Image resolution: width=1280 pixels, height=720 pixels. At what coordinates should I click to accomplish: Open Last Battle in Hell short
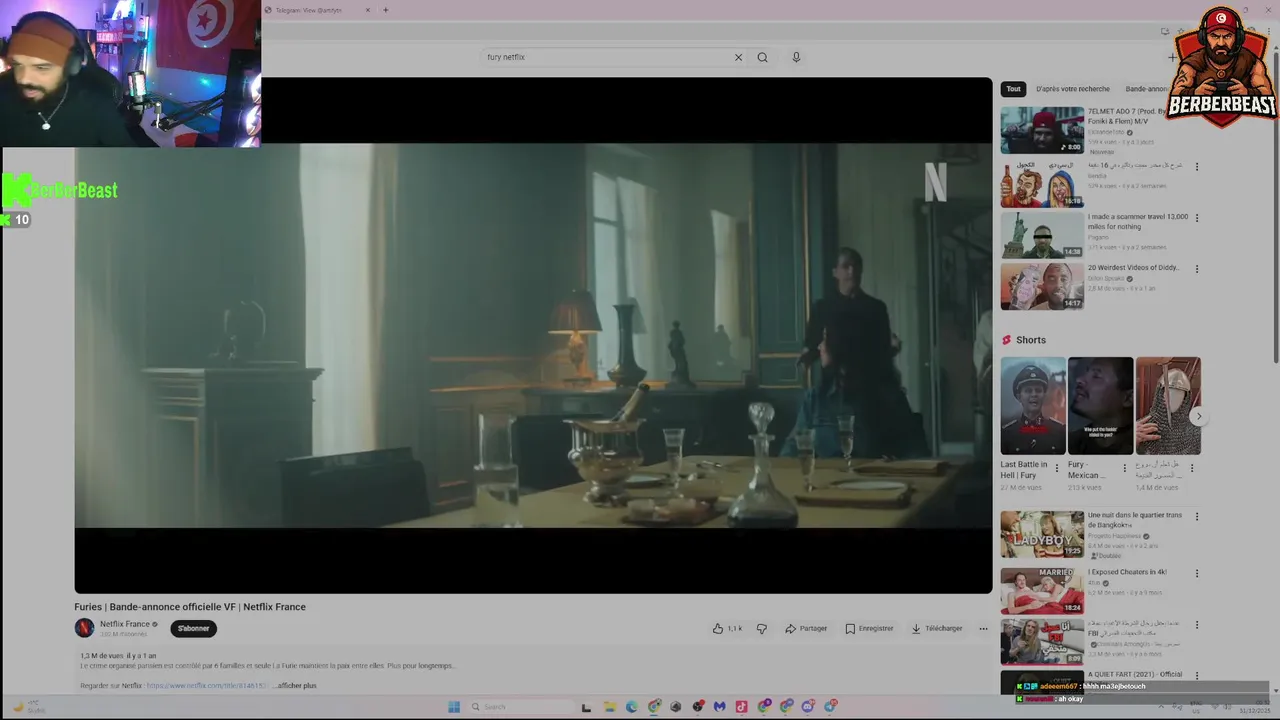tap(1033, 406)
